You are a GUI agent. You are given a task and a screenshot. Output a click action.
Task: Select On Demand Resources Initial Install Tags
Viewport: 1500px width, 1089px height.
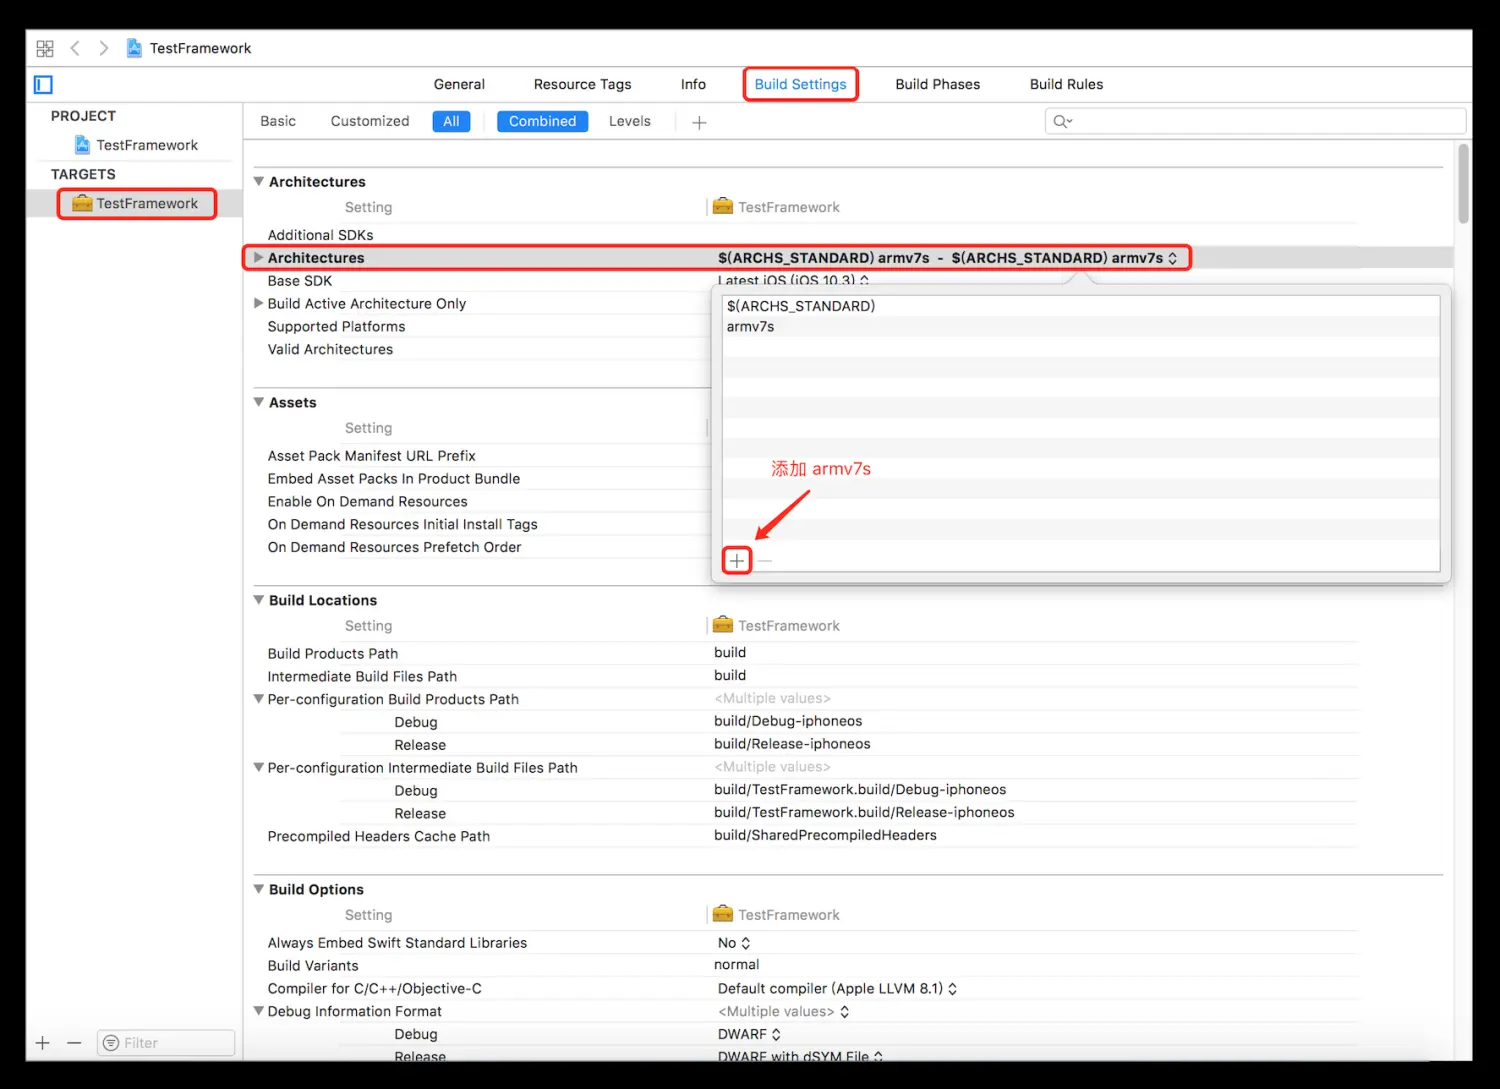coord(402,524)
